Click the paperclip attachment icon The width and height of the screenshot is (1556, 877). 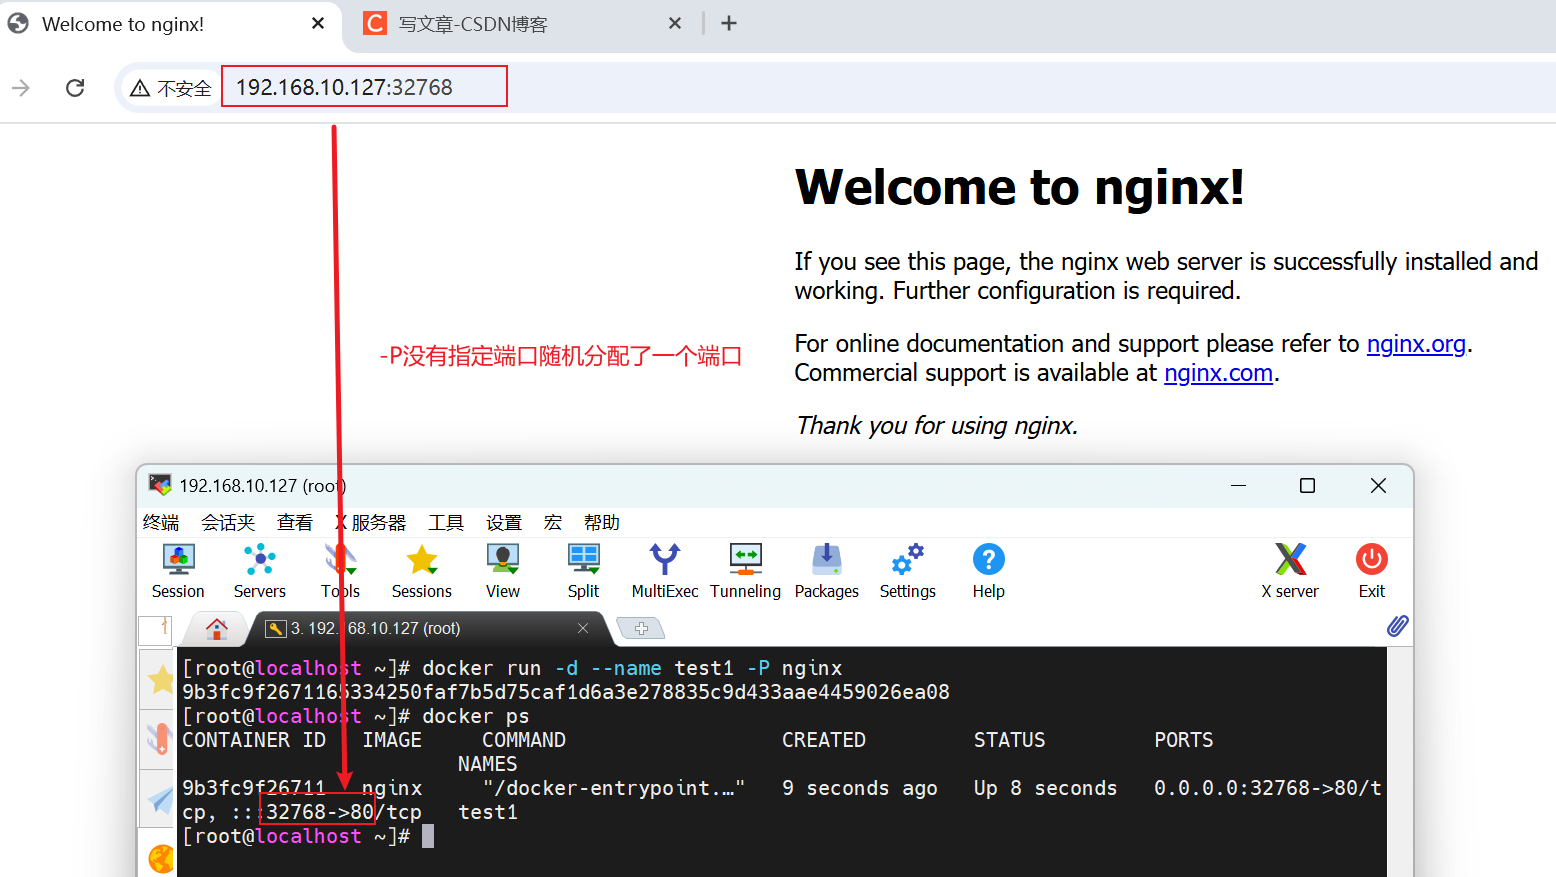tap(1398, 626)
